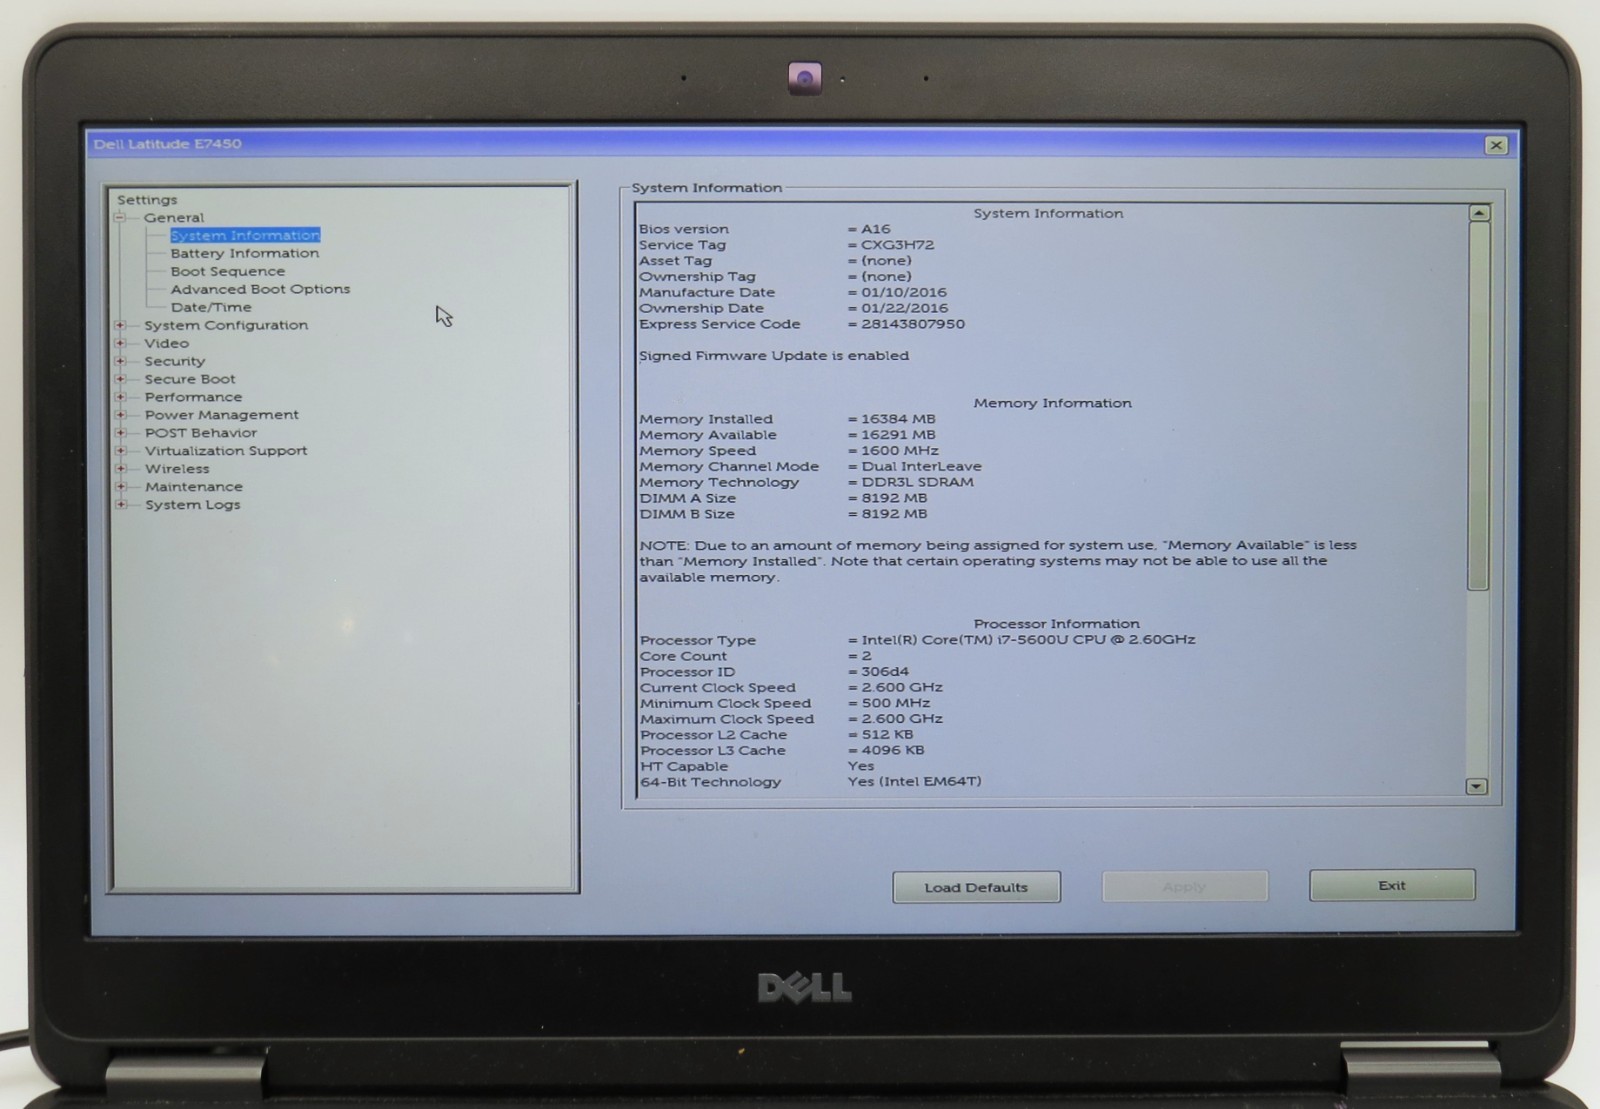Select the Secure Boot category label
Viewport: 1600px width, 1109px height.
pyautogui.click(x=190, y=379)
